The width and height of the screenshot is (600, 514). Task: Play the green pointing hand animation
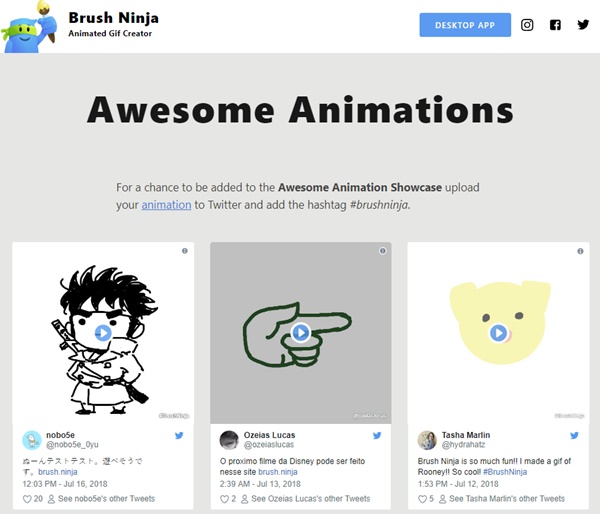[x=301, y=333]
